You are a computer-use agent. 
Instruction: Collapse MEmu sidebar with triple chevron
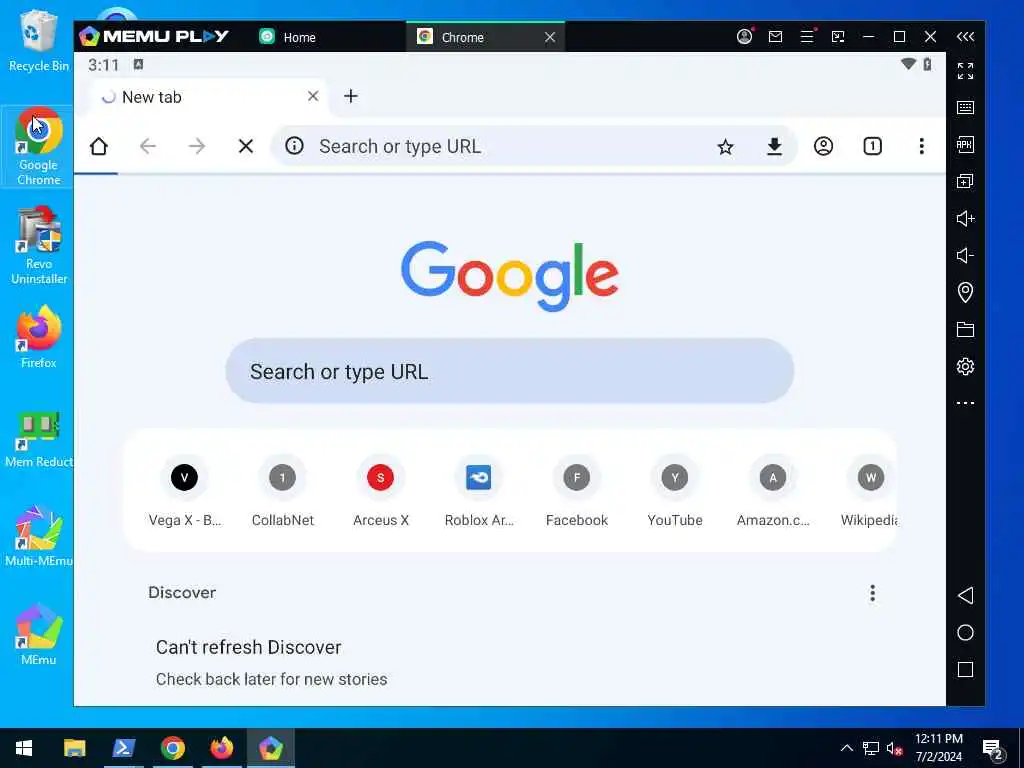965,37
